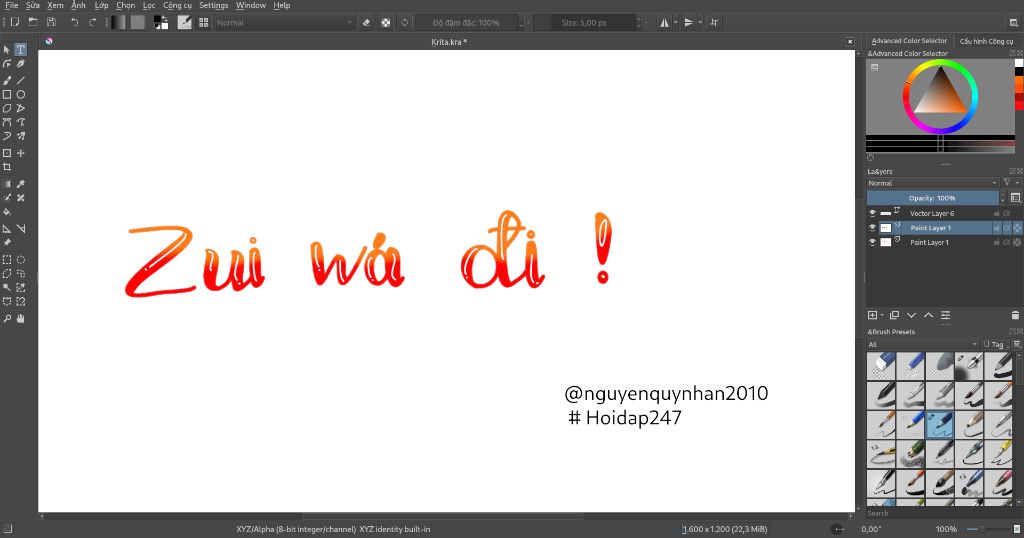Select the Zoom magnifier tool
The image size is (1024, 538).
7,319
